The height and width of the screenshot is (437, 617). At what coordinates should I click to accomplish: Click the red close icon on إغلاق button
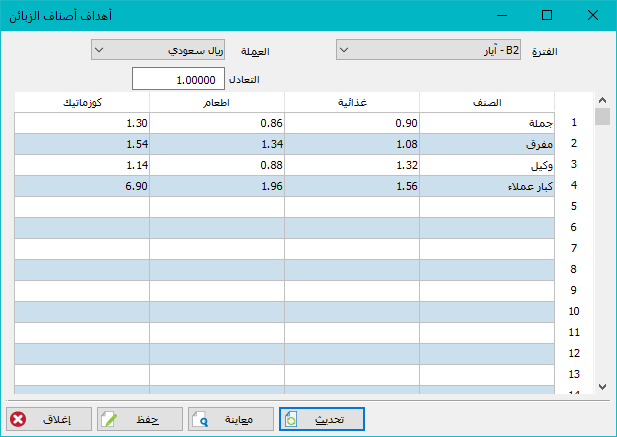18,419
